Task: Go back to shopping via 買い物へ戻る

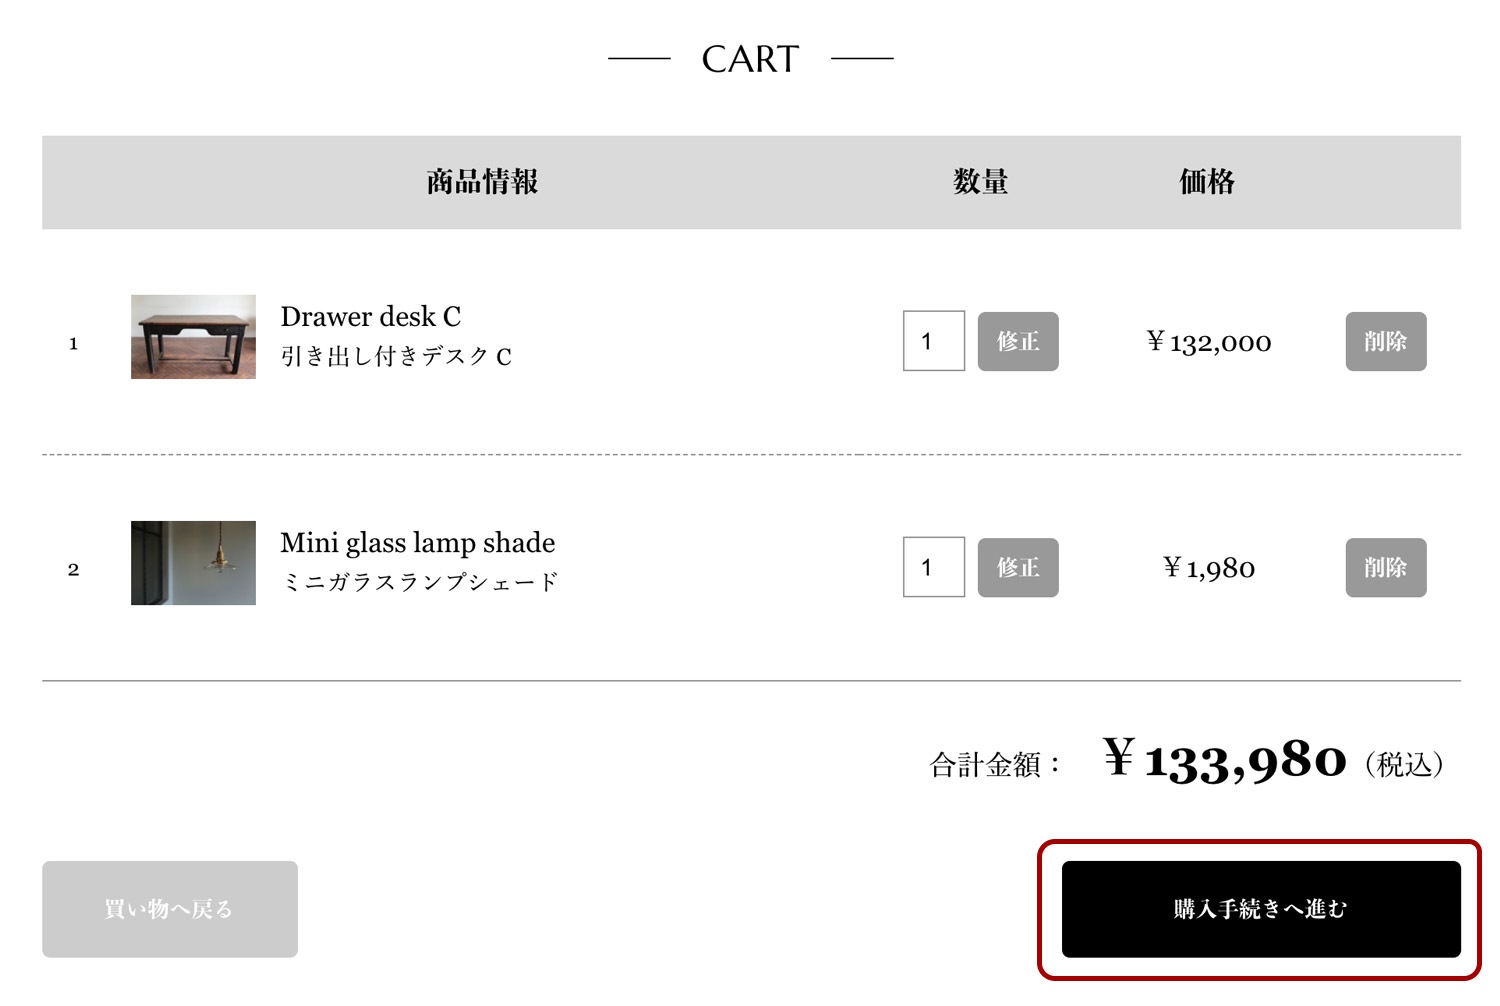Action: (170, 909)
